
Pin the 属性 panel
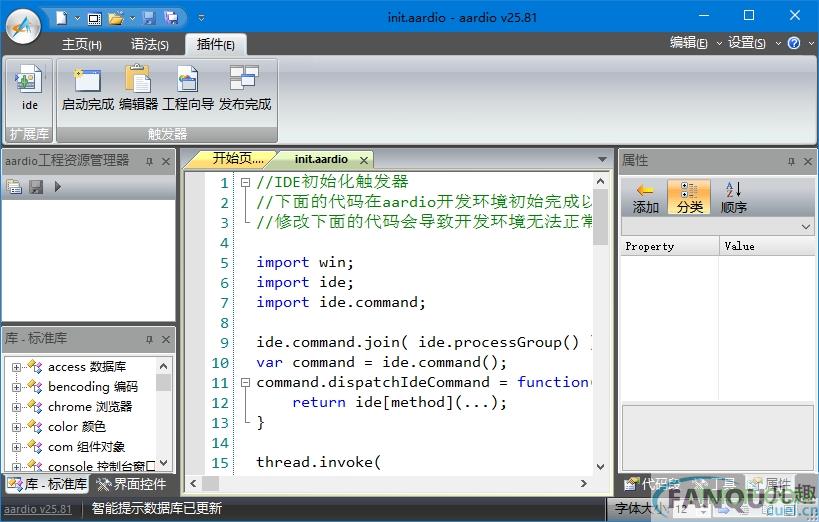(791, 161)
